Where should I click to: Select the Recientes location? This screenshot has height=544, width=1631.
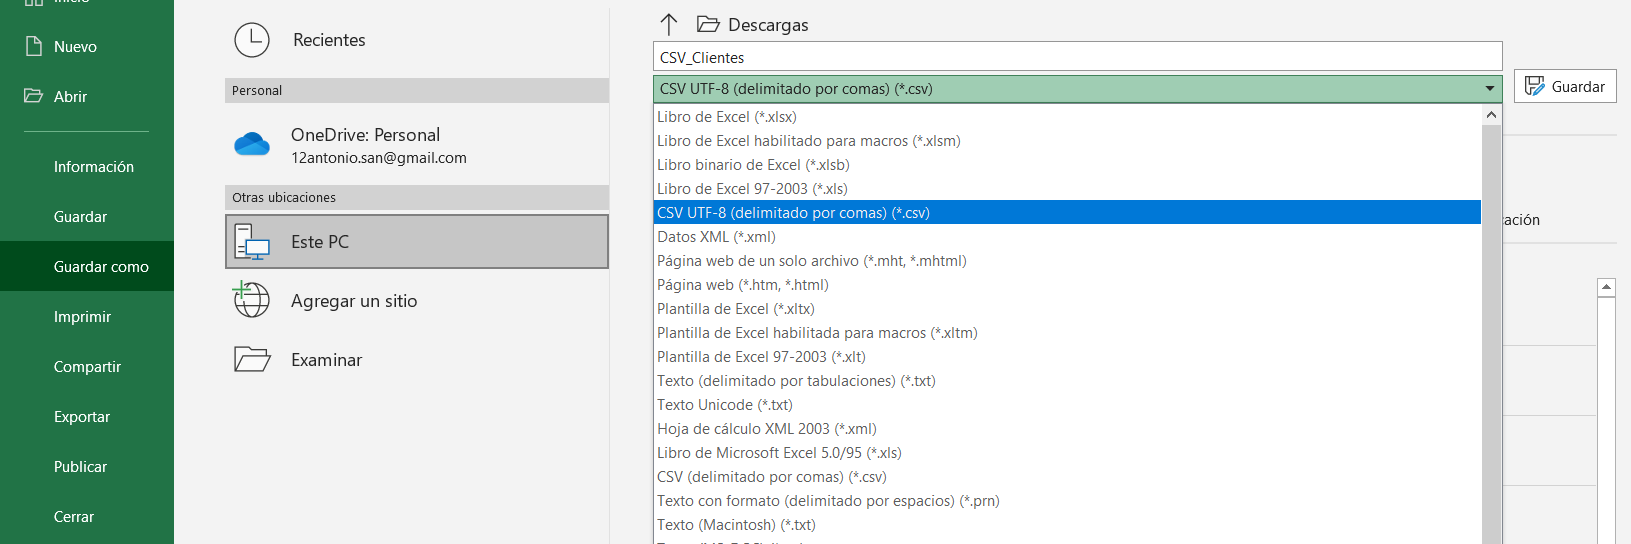417,40
